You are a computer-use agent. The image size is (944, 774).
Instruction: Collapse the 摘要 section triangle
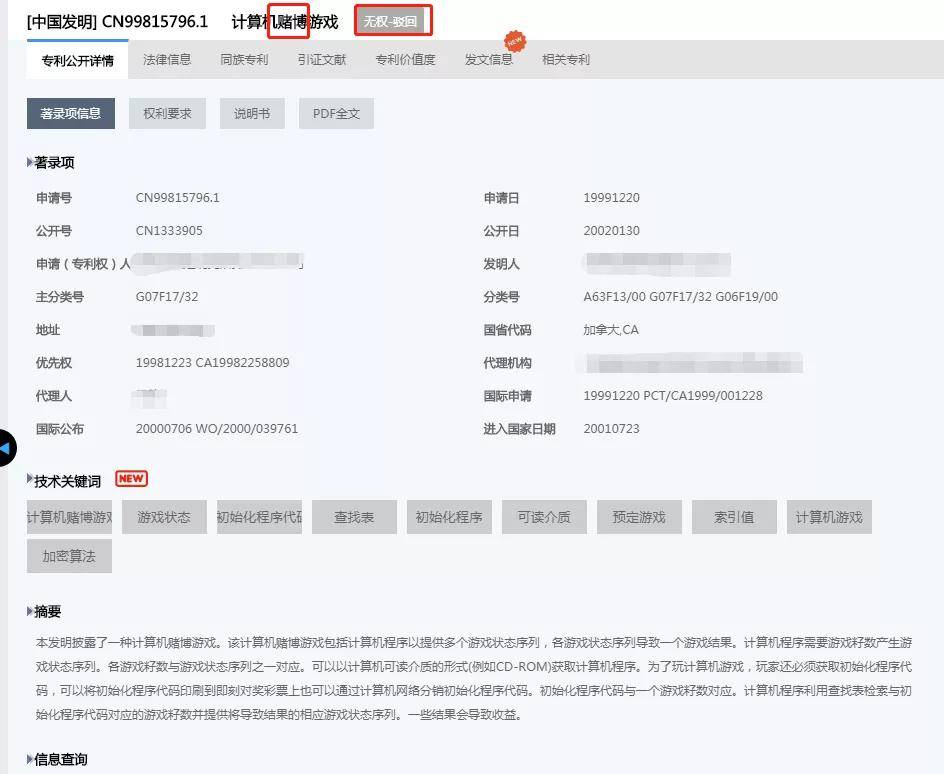click(30, 611)
